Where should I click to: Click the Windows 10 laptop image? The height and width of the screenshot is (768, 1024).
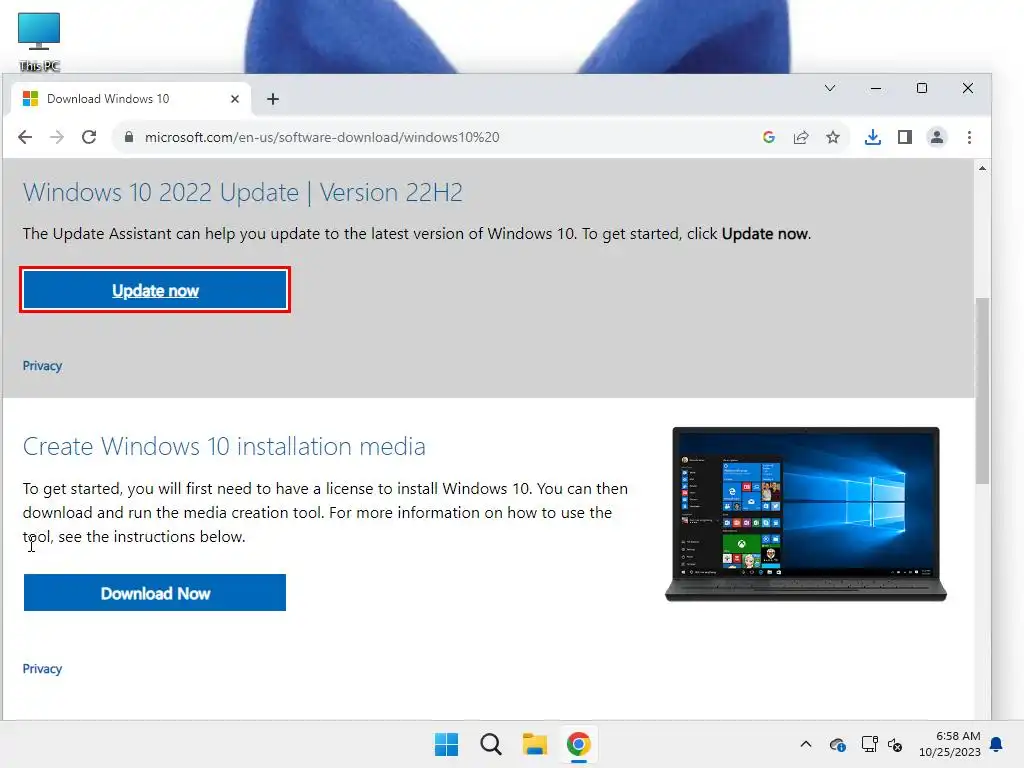[806, 514]
